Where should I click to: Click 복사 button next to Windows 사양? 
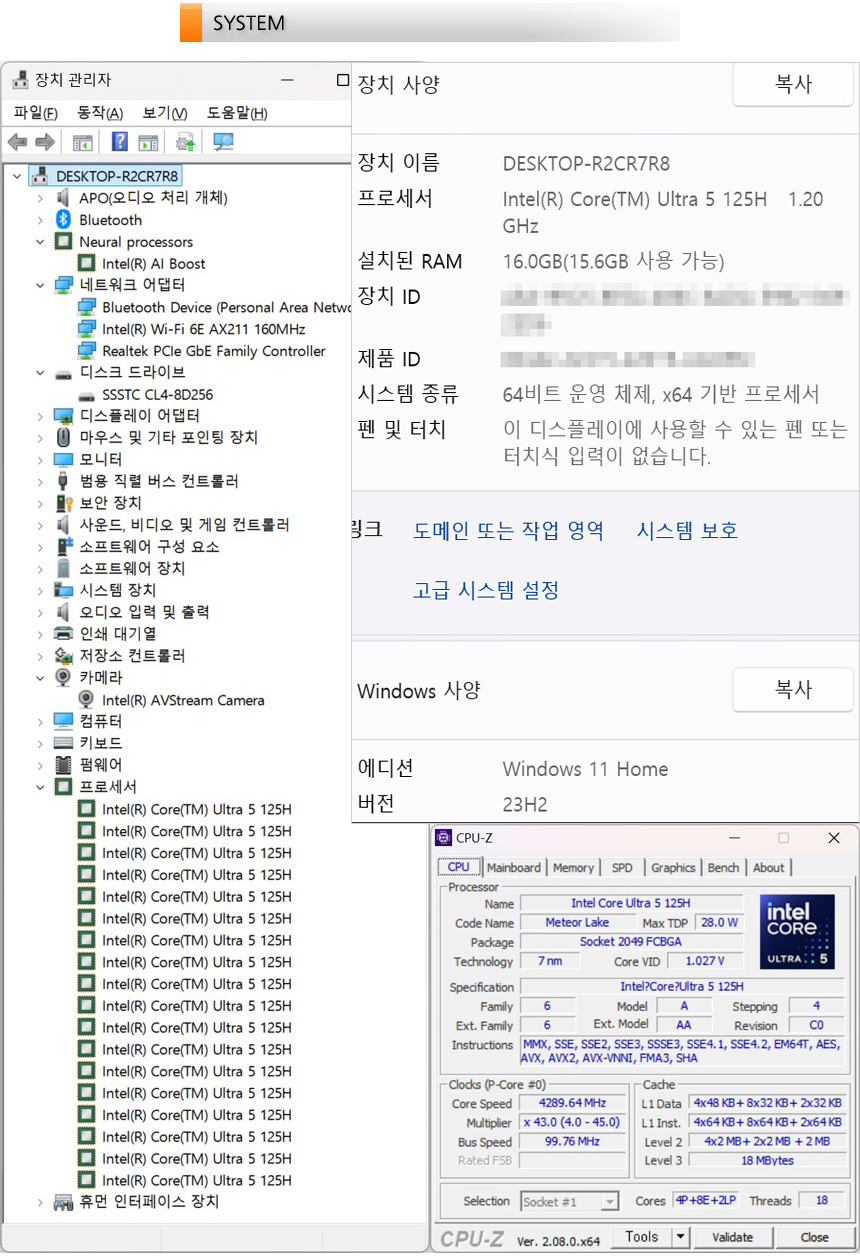(793, 689)
